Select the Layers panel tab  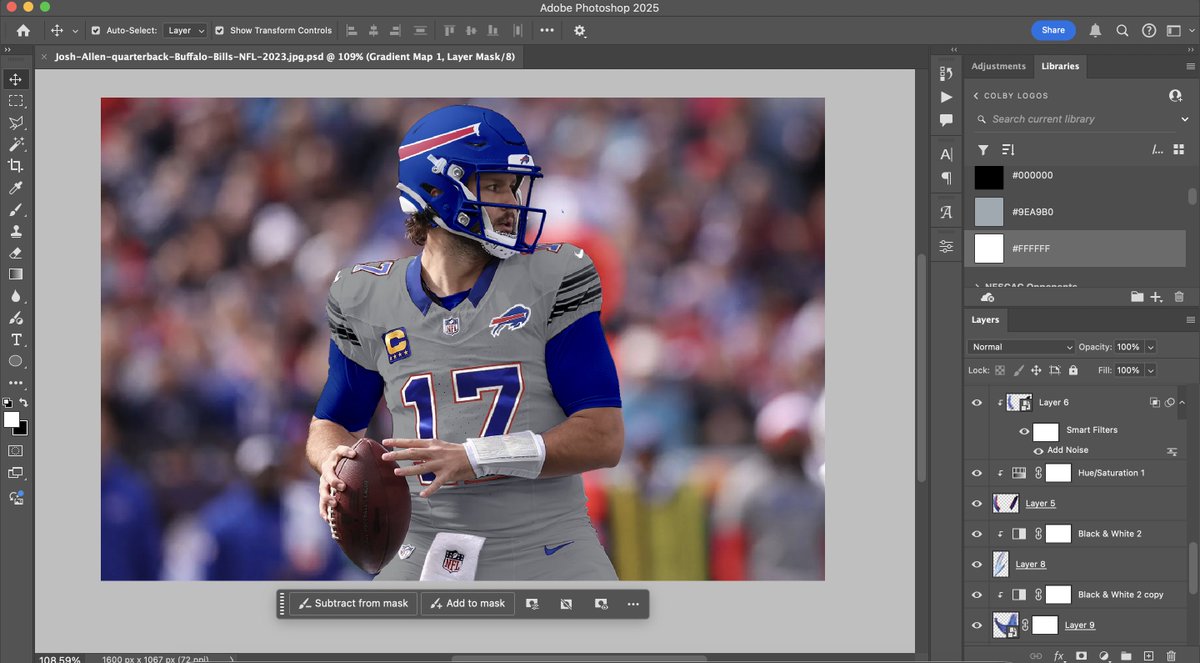pos(985,320)
